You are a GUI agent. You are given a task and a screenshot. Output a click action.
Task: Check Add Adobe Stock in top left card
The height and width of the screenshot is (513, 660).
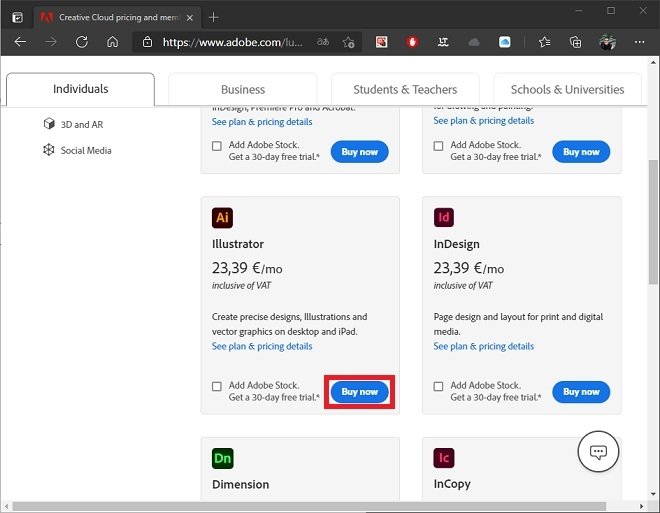[x=217, y=146]
